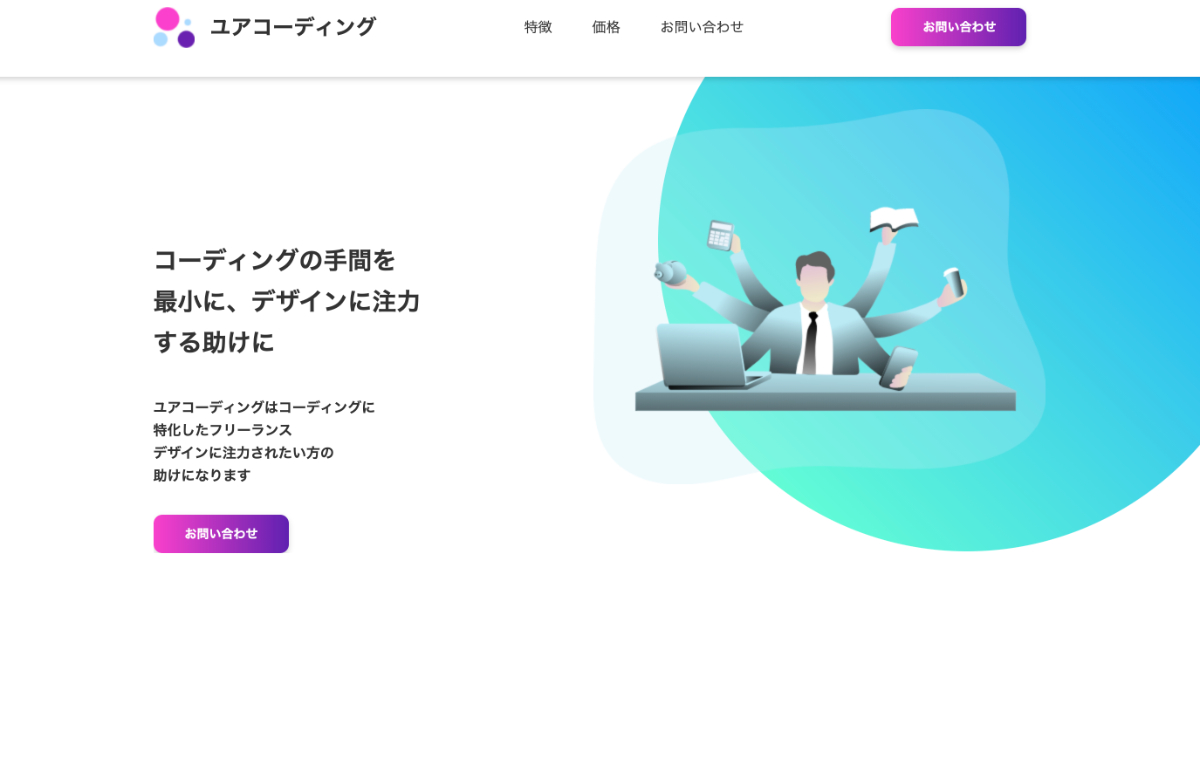1200x759 pixels.
Task: Click the お問い合わせ button below hero text
Action: pos(221,534)
